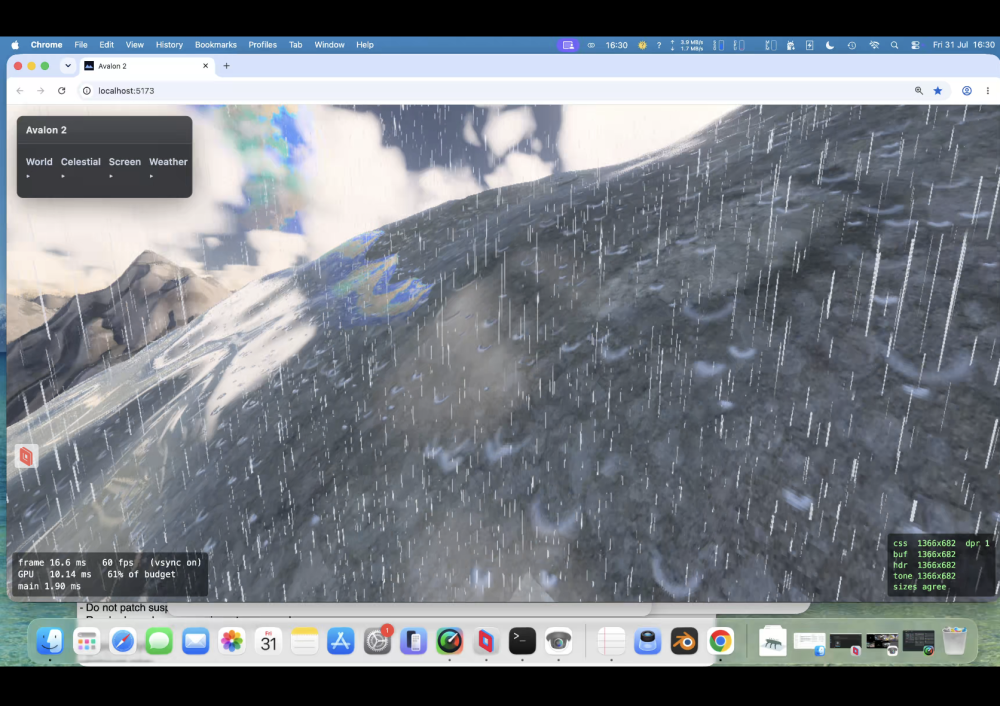Open the Window menu
The width and height of the screenshot is (1000, 706).
[329, 45]
